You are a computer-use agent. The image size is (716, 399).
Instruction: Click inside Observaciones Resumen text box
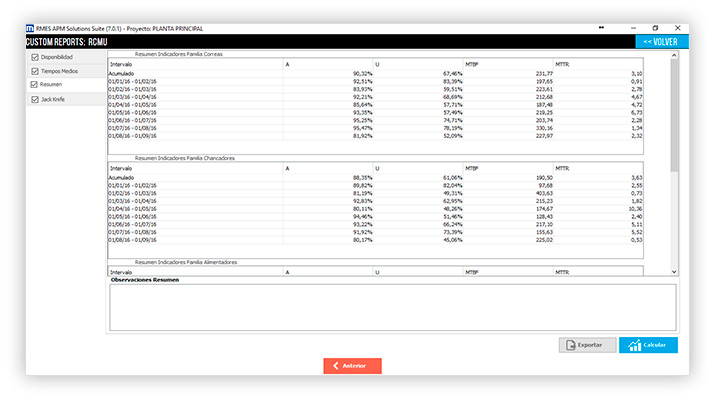pyautogui.click(x=393, y=307)
